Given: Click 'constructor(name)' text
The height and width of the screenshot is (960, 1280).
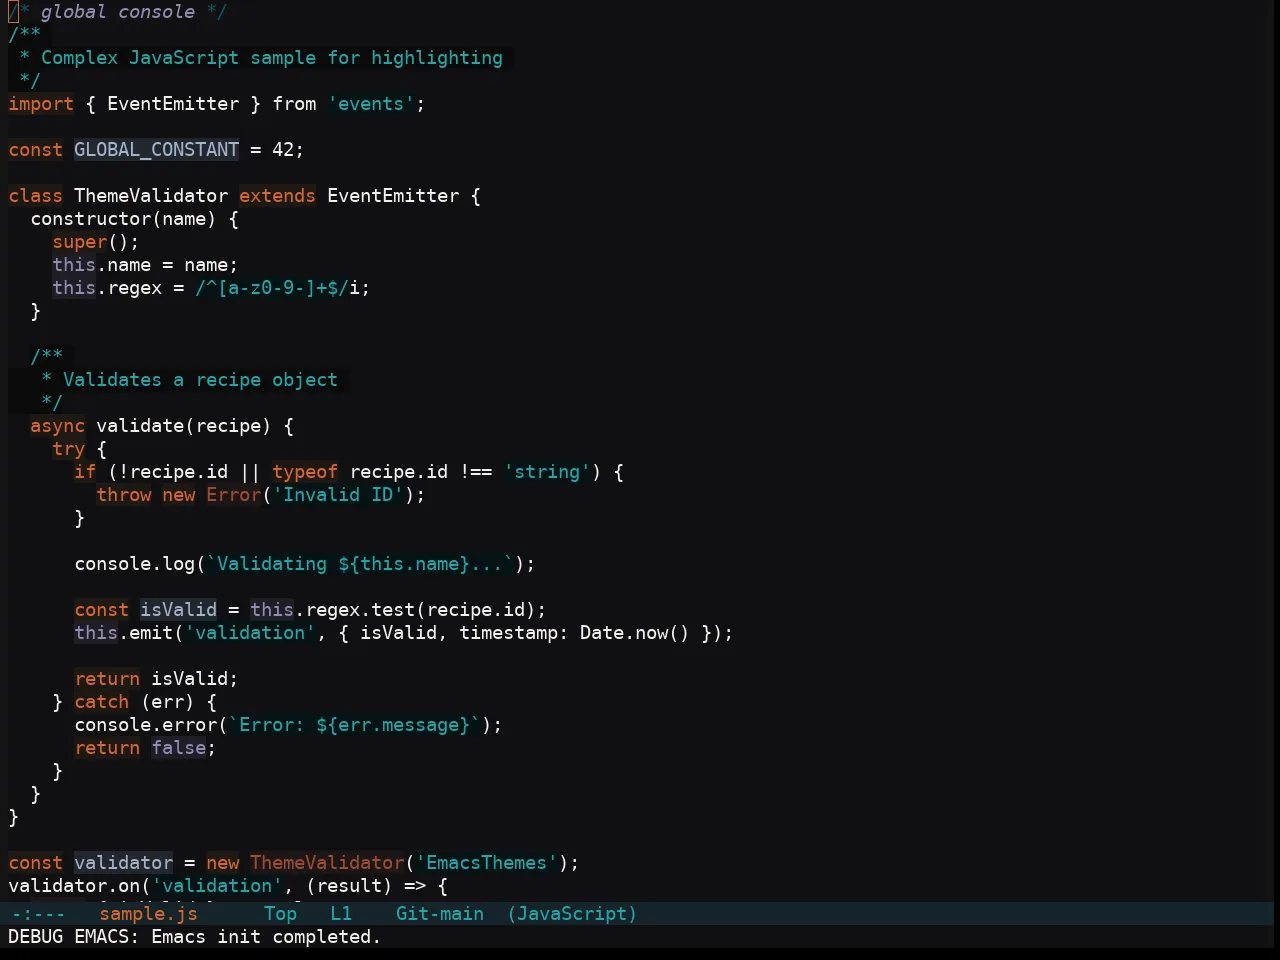Looking at the screenshot, I should click(x=123, y=219).
